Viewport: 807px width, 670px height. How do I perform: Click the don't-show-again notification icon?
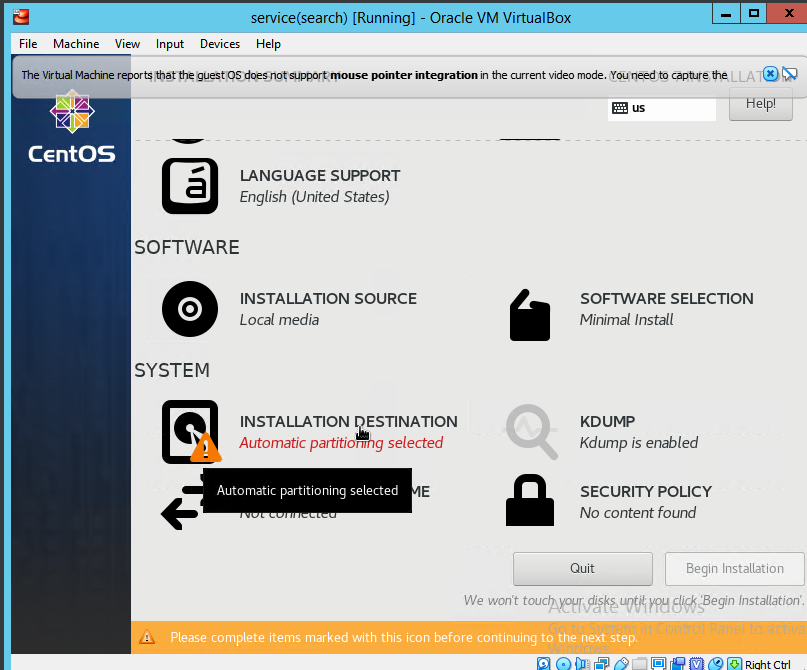pyautogui.click(x=790, y=74)
